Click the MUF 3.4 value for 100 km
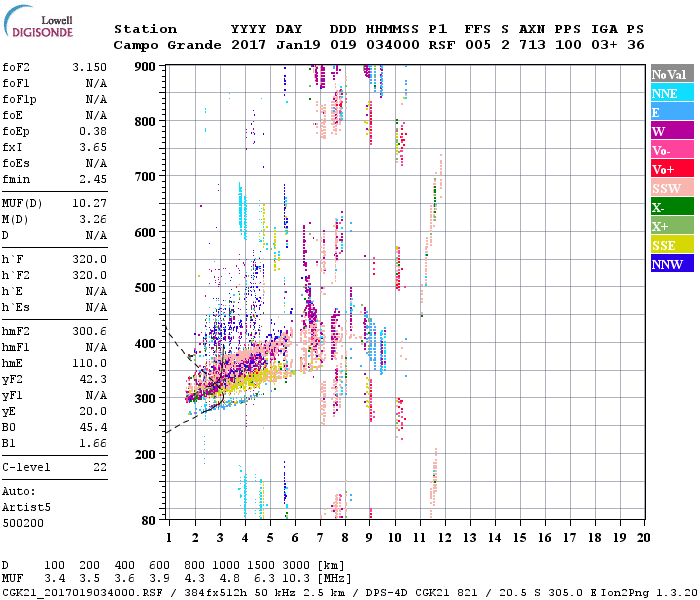Screen dimensions: 700x600 [x=54, y=579]
